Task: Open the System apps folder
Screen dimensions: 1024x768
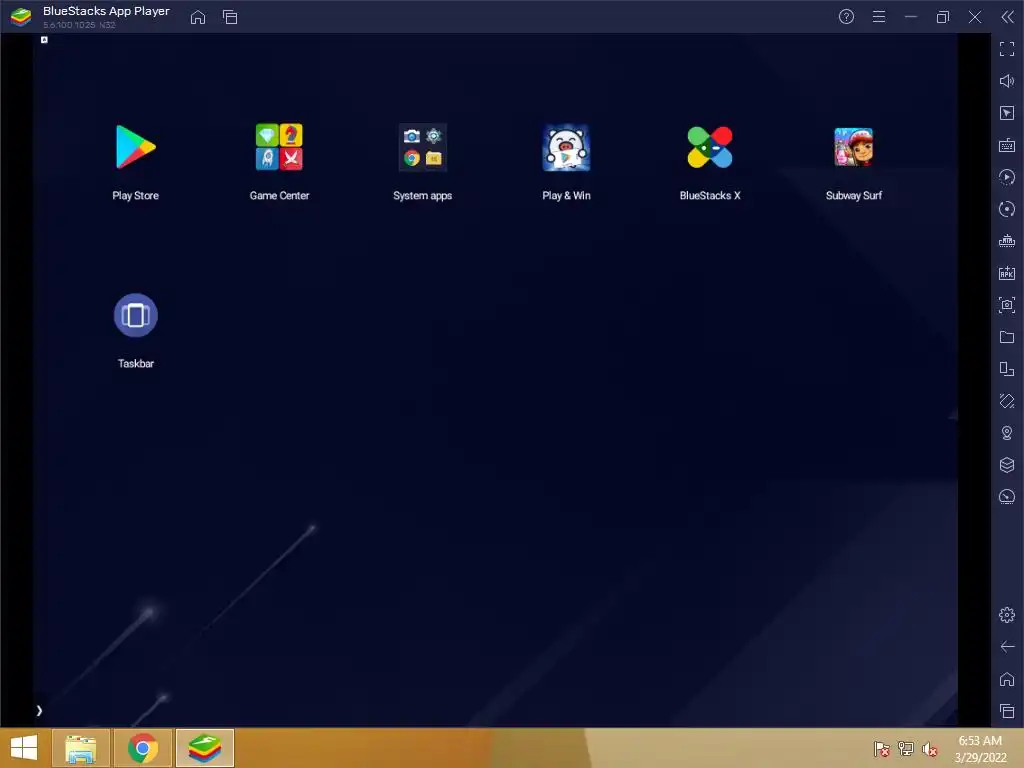Action: (423, 148)
